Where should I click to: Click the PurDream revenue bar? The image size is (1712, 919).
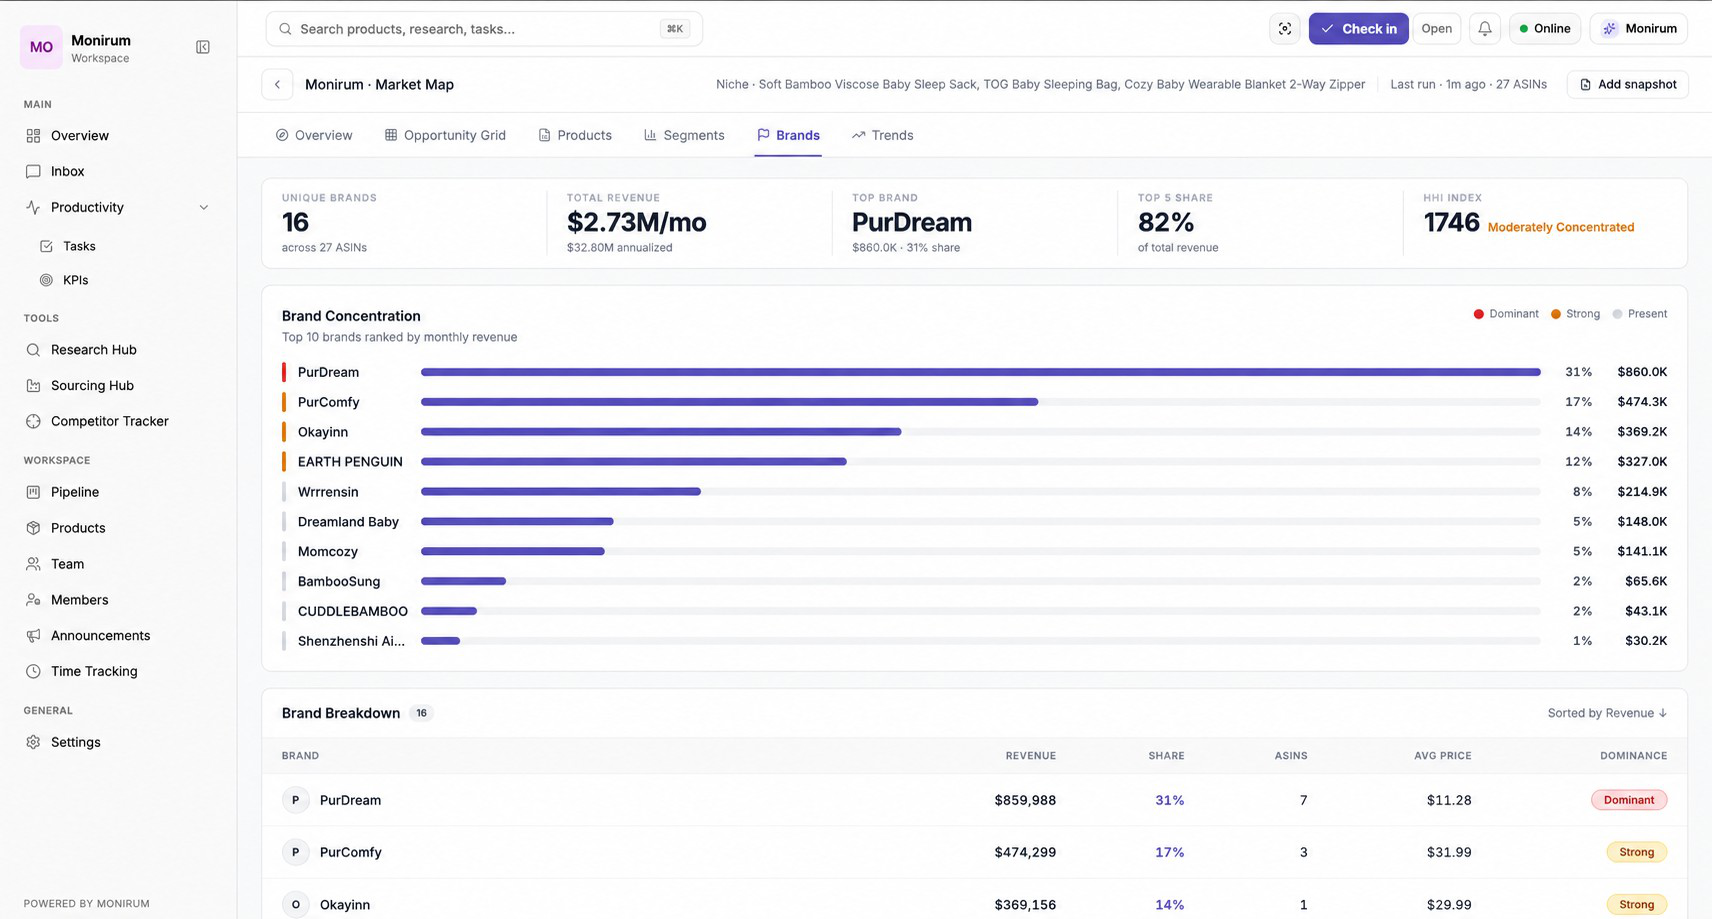(980, 372)
